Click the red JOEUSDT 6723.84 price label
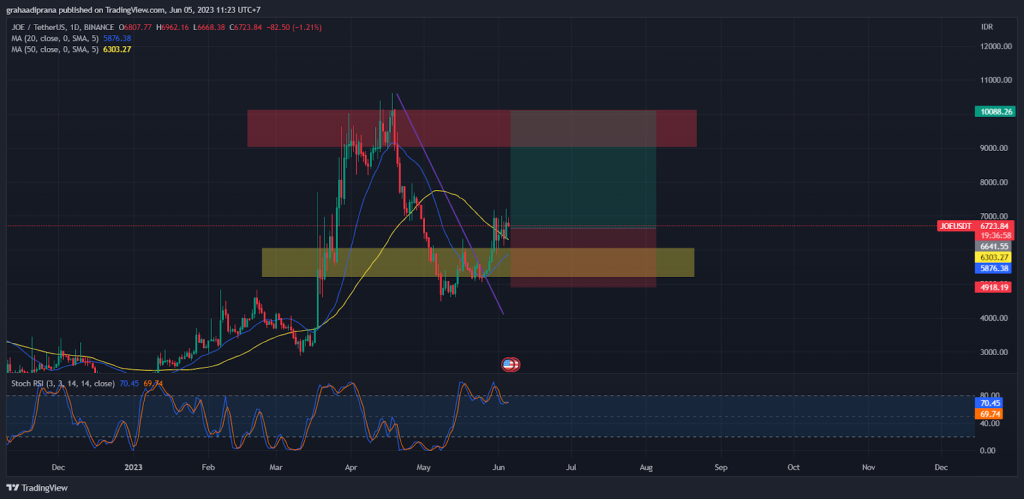The height and width of the screenshot is (499, 1024). tap(975, 226)
